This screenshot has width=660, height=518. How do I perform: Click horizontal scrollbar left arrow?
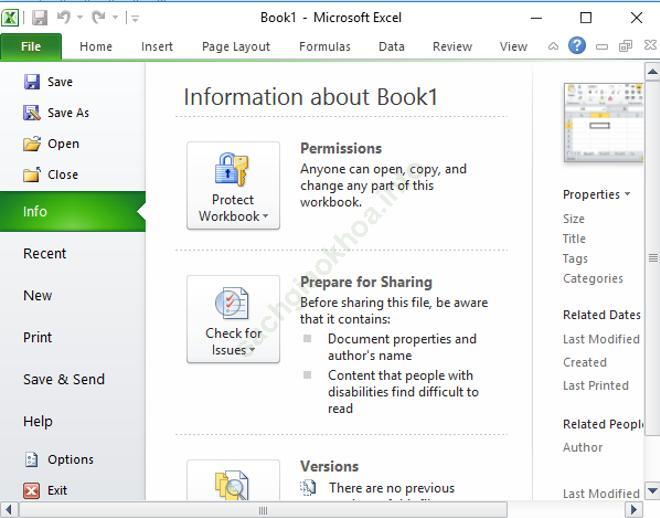tap(9, 510)
